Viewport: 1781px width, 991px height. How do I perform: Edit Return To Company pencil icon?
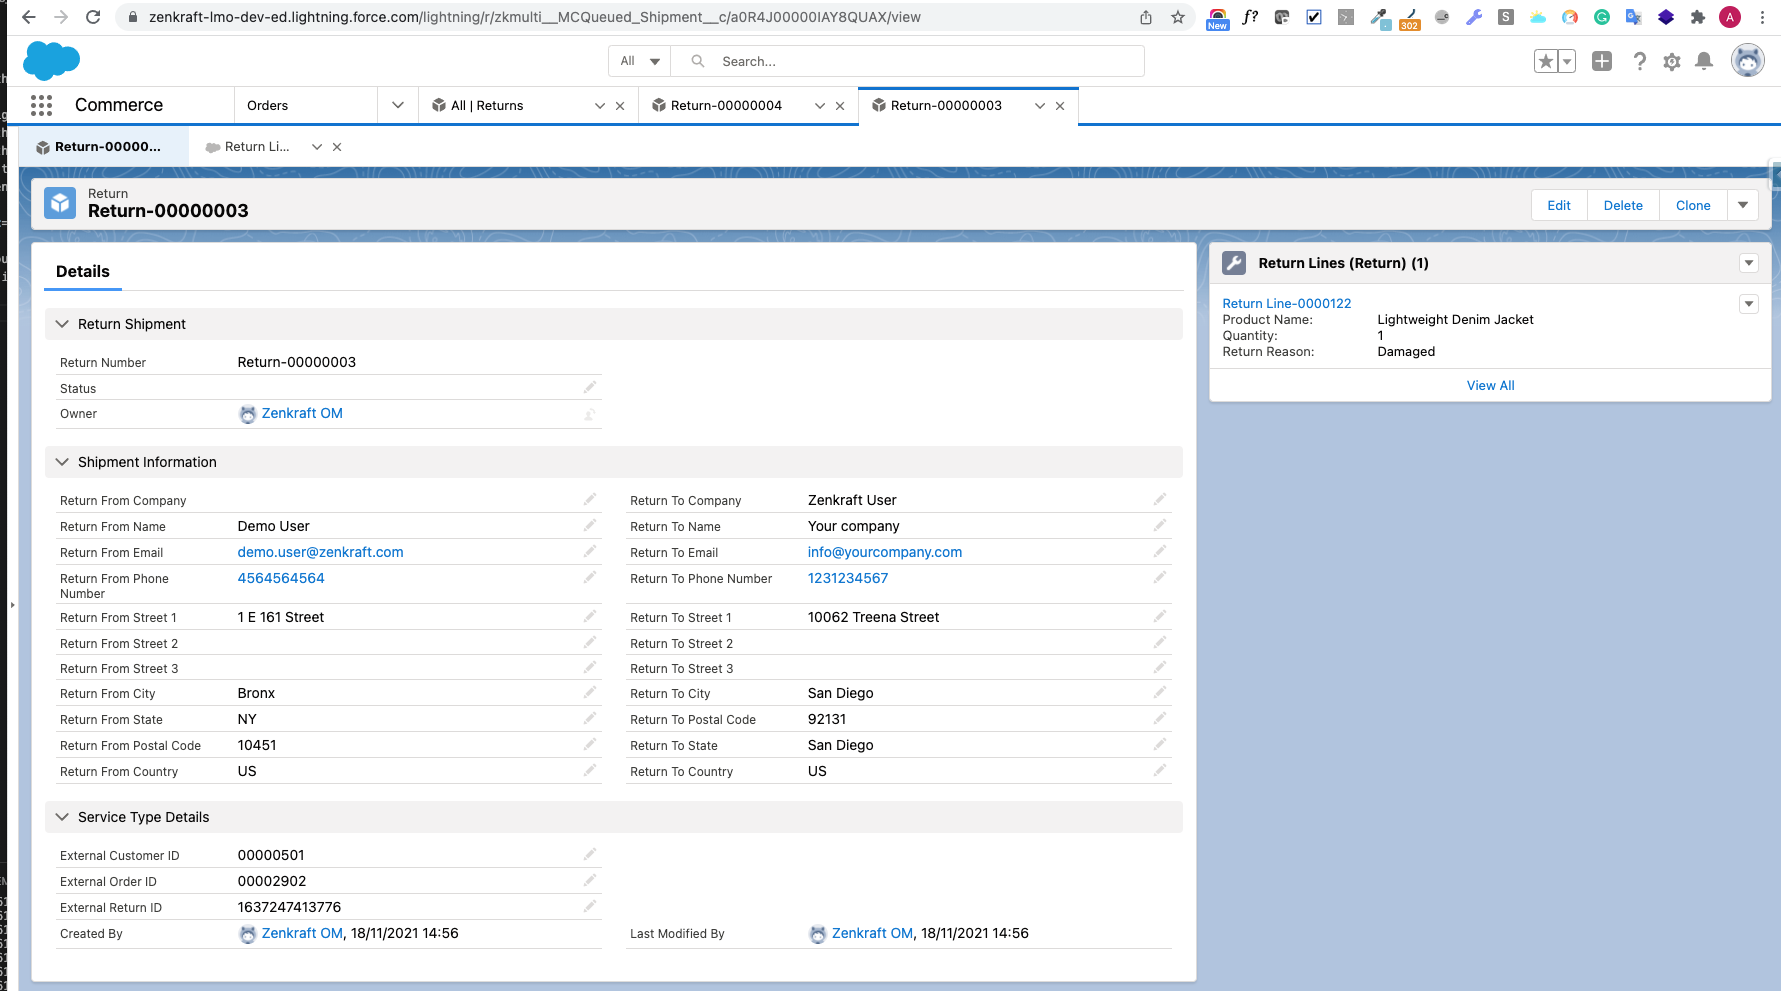(x=1160, y=499)
